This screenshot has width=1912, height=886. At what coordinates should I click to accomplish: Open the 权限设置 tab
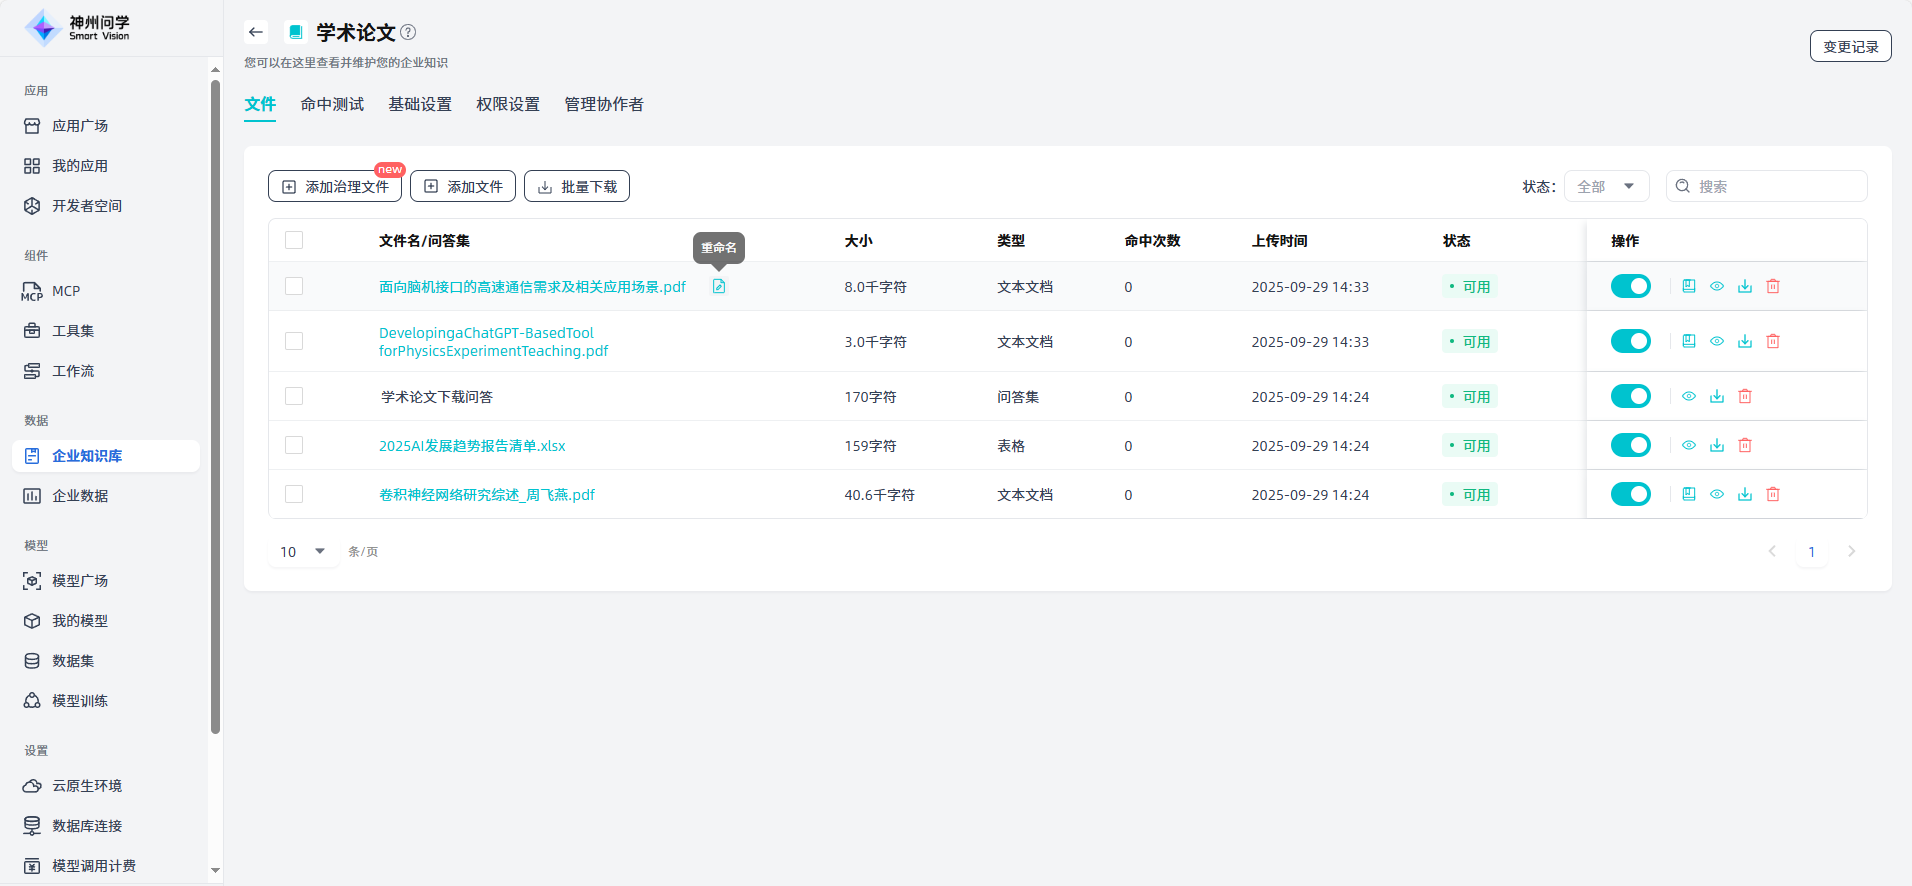(x=508, y=105)
